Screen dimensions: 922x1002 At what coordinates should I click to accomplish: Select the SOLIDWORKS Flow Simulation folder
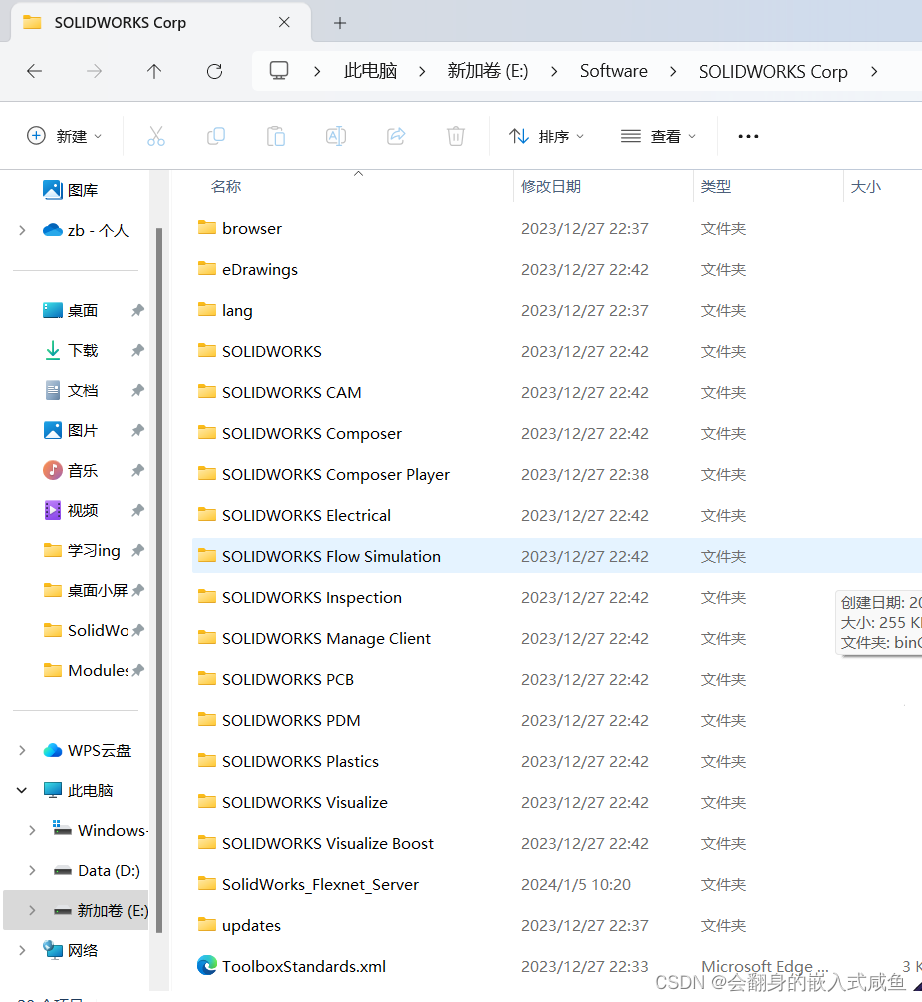pos(556,556)
